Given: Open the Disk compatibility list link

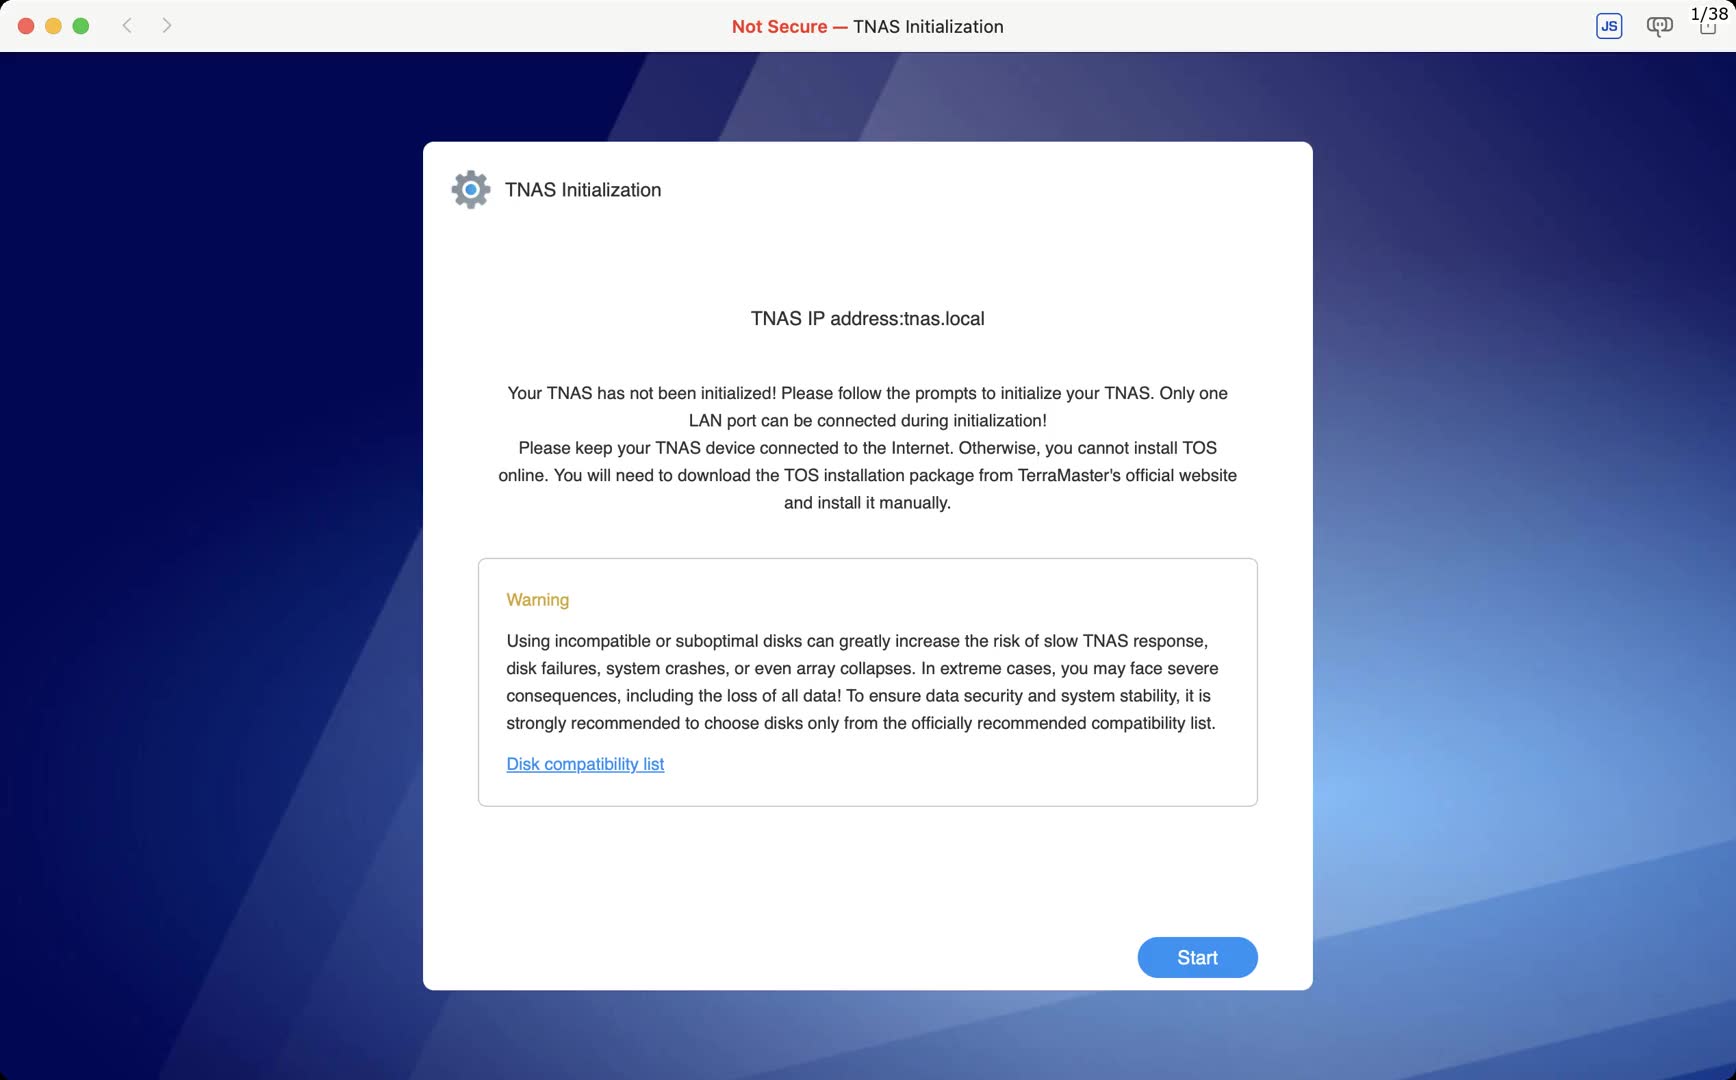Looking at the screenshot, I should 585,764.
